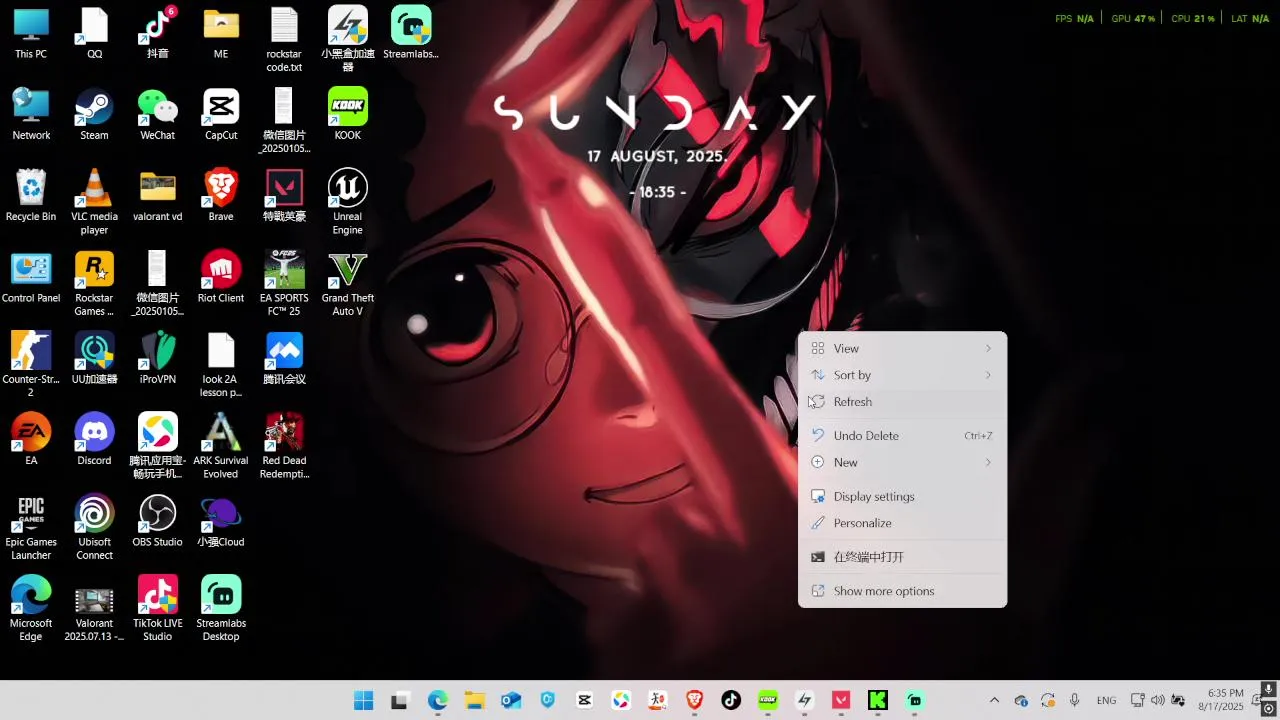Open the Windows Start menu
Image resolution: width=1280 pixels, height=720 pixels.
coord(363,700)
